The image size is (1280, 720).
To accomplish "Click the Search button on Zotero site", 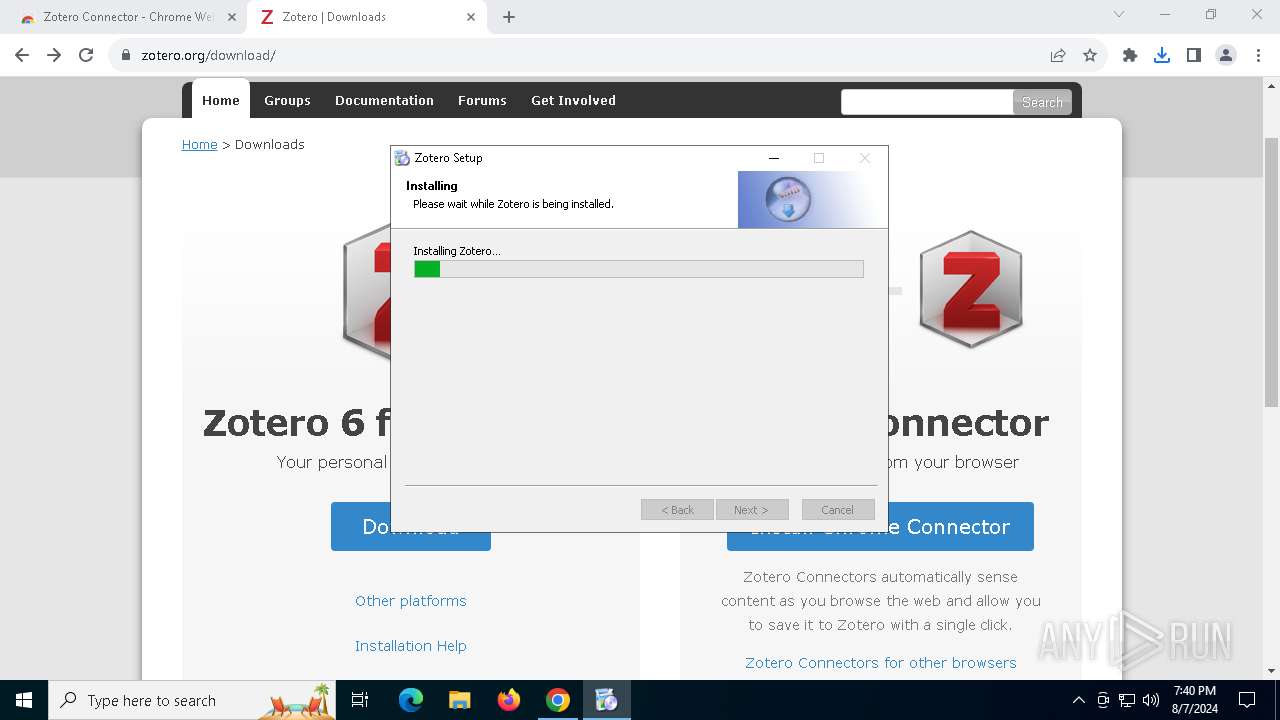I will click(x=1042, y=102).
